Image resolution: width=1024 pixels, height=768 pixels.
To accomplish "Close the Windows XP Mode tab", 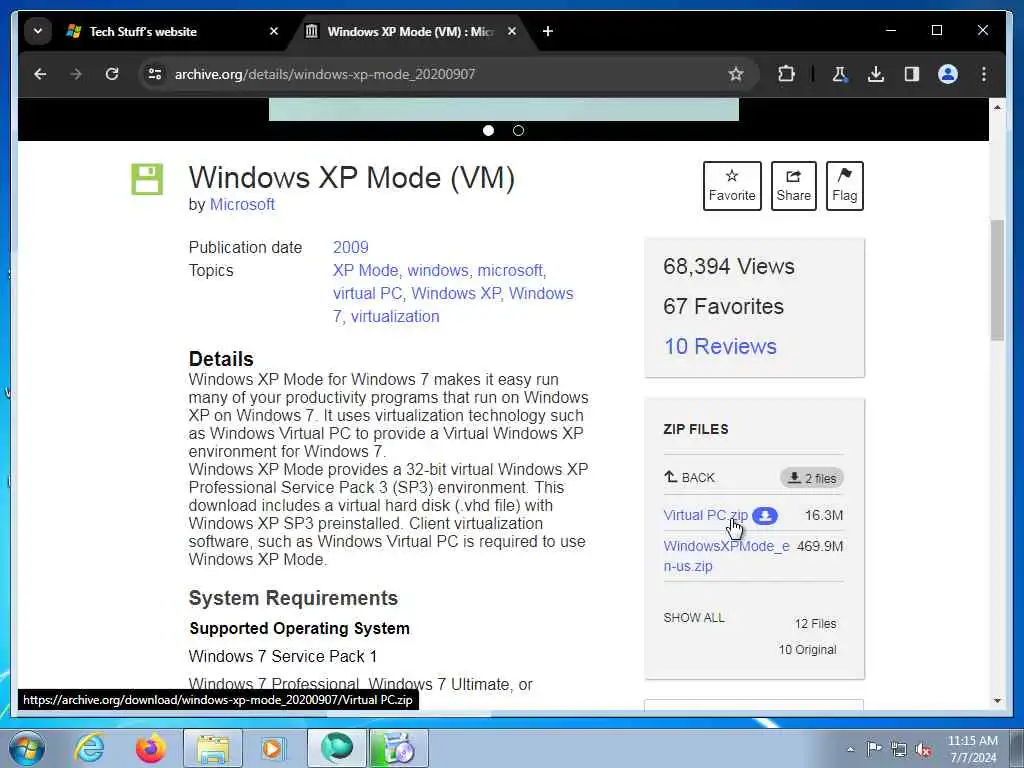I will click(512, 31).
